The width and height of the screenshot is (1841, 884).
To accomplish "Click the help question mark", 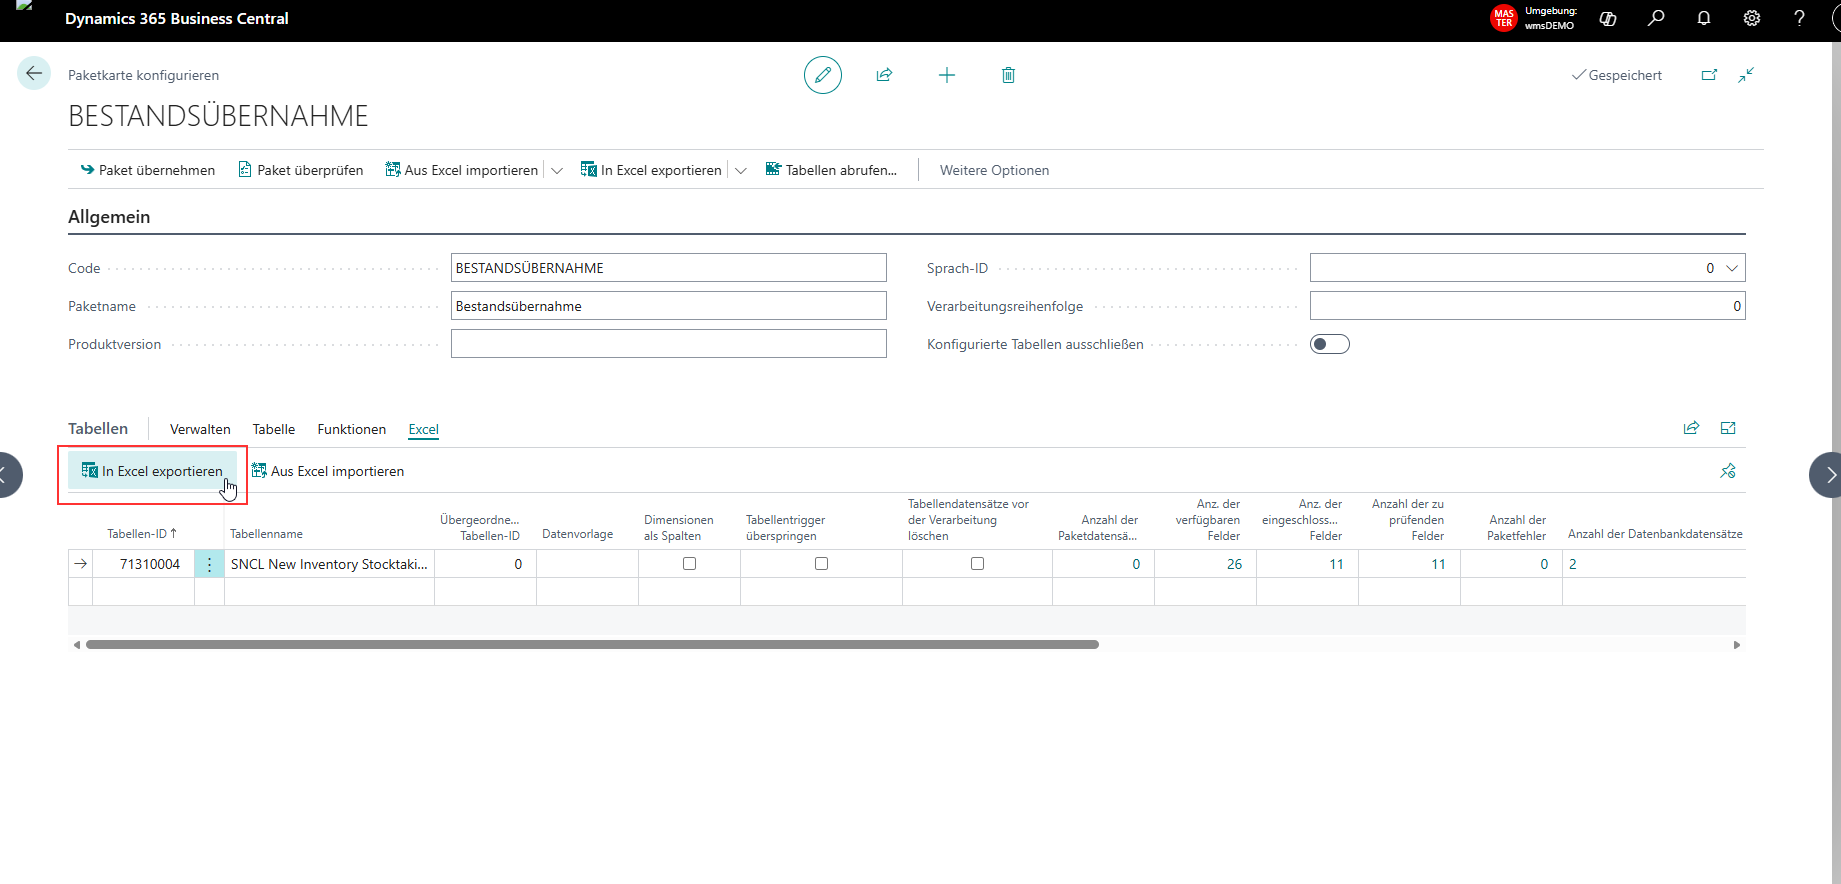I will tap(1799, 18).
